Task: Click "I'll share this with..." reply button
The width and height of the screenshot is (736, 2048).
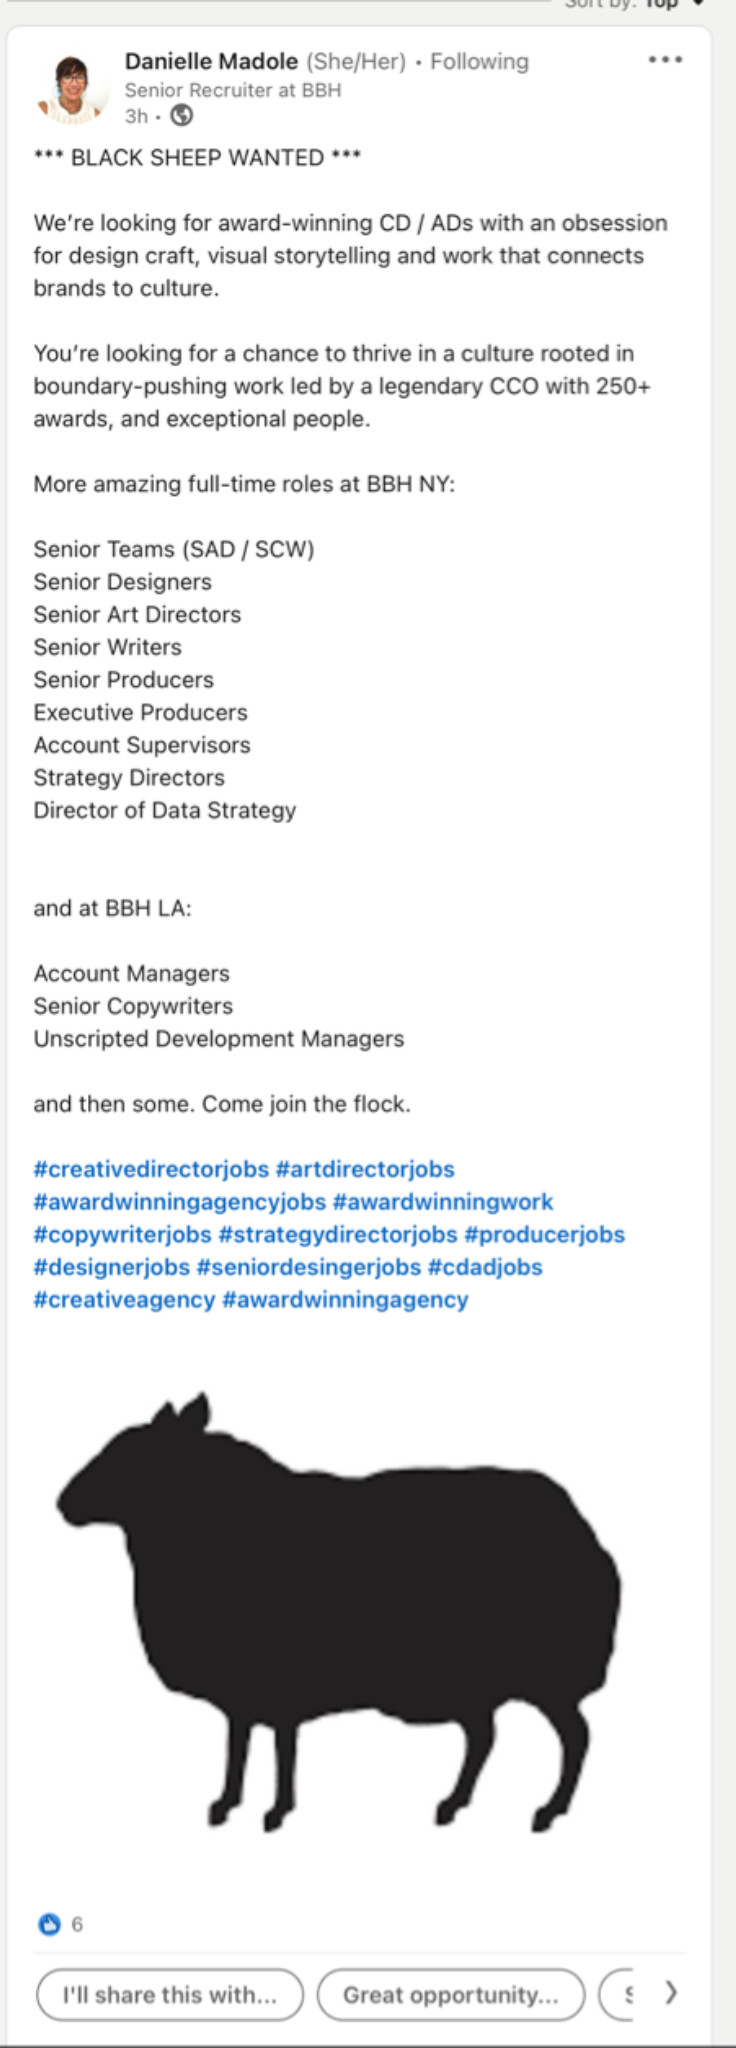Action: point(170,1995)
